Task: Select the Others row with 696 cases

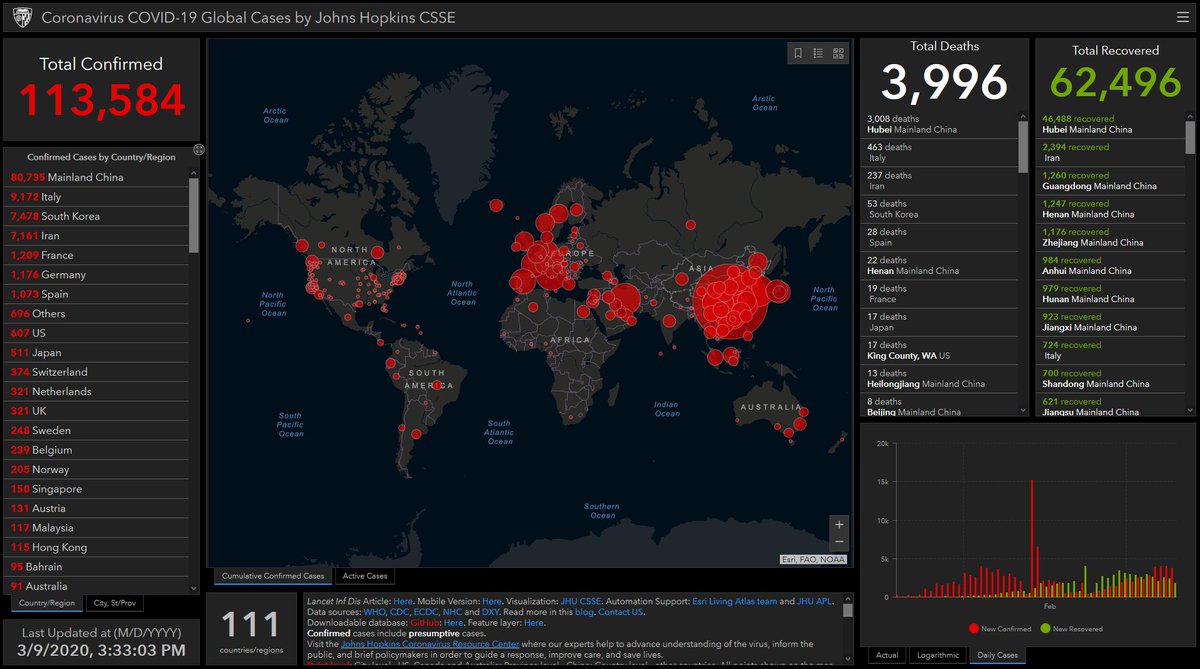Action: (x=97, y=314)
